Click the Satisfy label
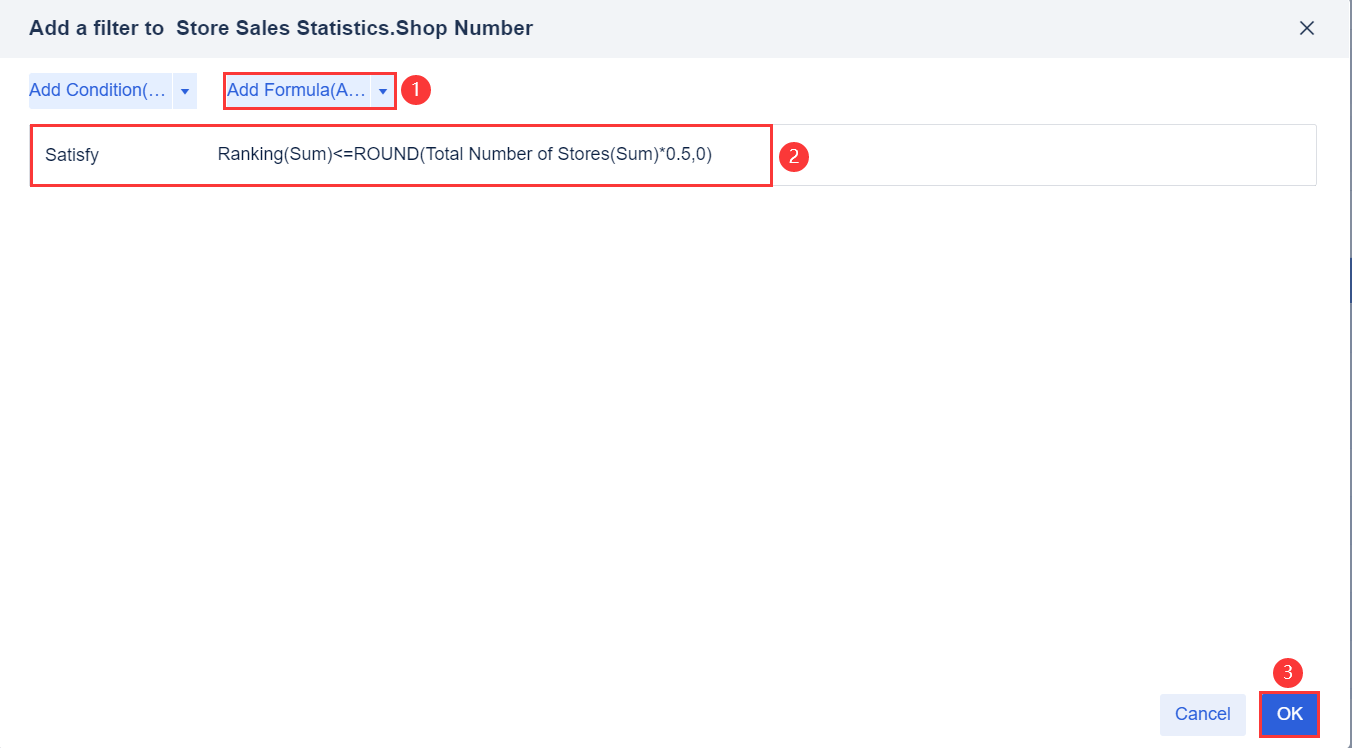The height and width of the screenshot is (748, 1352). click(x=72, y=155)
